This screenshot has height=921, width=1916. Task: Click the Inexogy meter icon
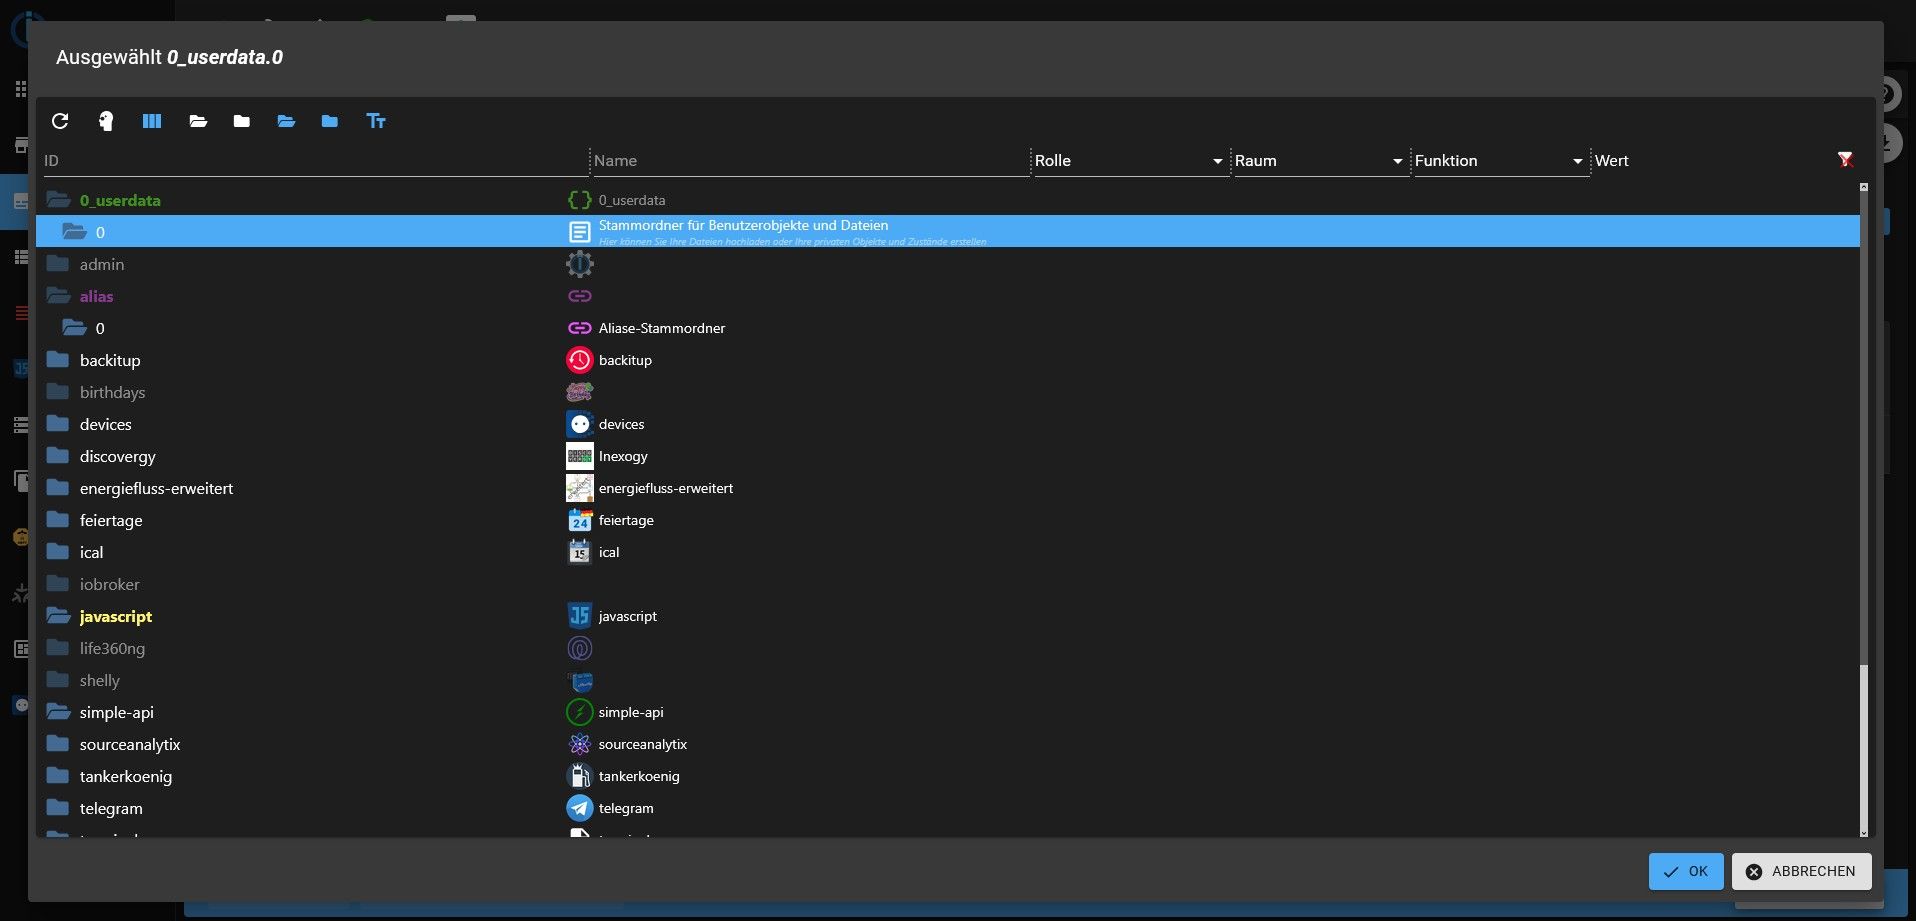(580, 456)
